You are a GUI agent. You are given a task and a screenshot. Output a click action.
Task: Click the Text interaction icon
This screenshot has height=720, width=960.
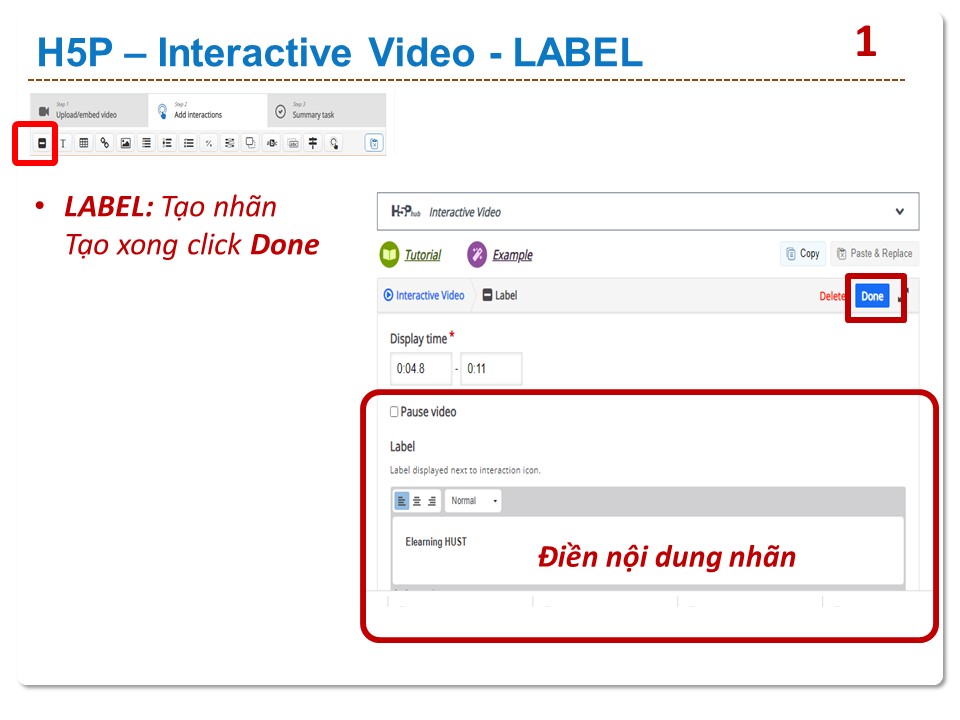(63, 144)
